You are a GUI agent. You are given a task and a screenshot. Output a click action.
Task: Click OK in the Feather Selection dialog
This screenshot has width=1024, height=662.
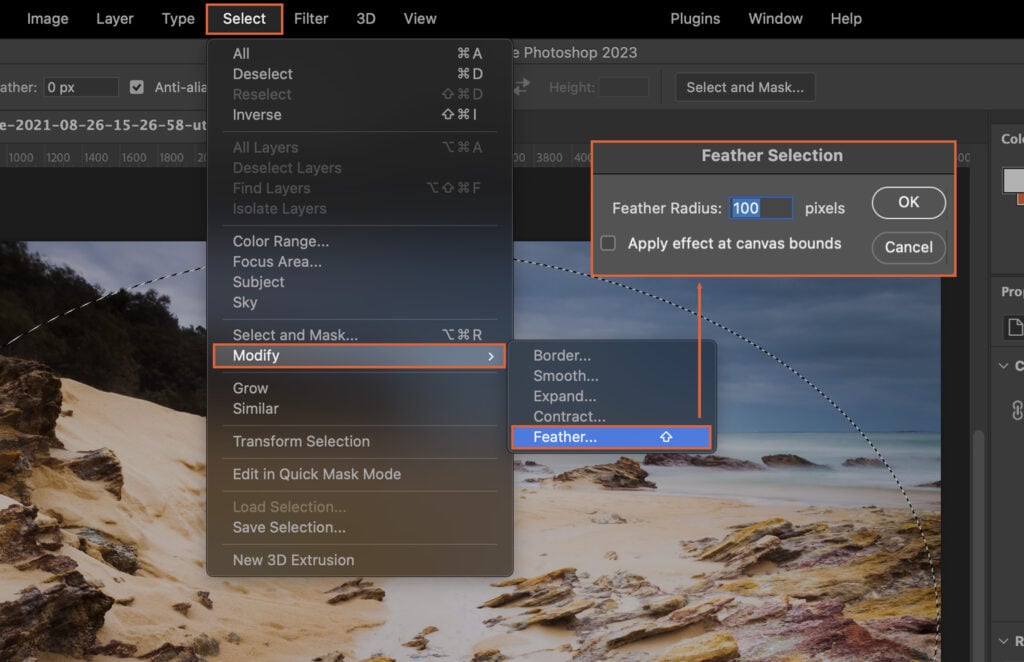907,202
